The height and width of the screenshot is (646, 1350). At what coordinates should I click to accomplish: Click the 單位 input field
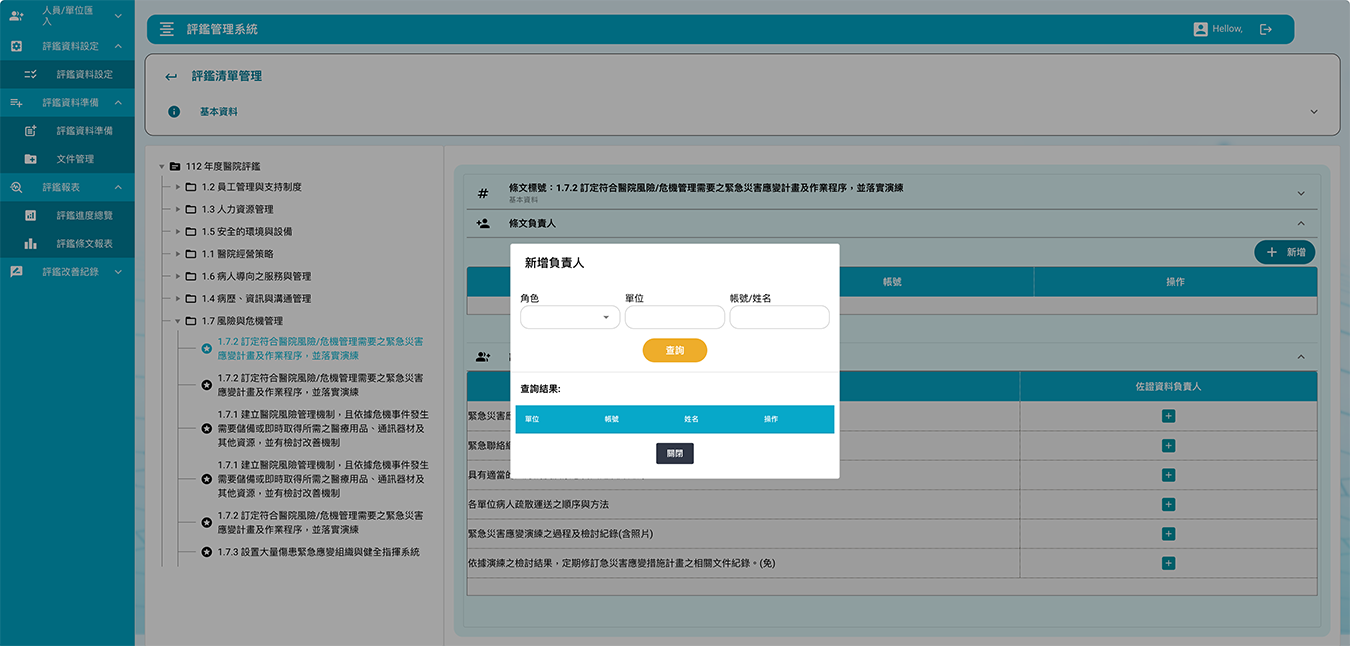[x=674, y=317]
